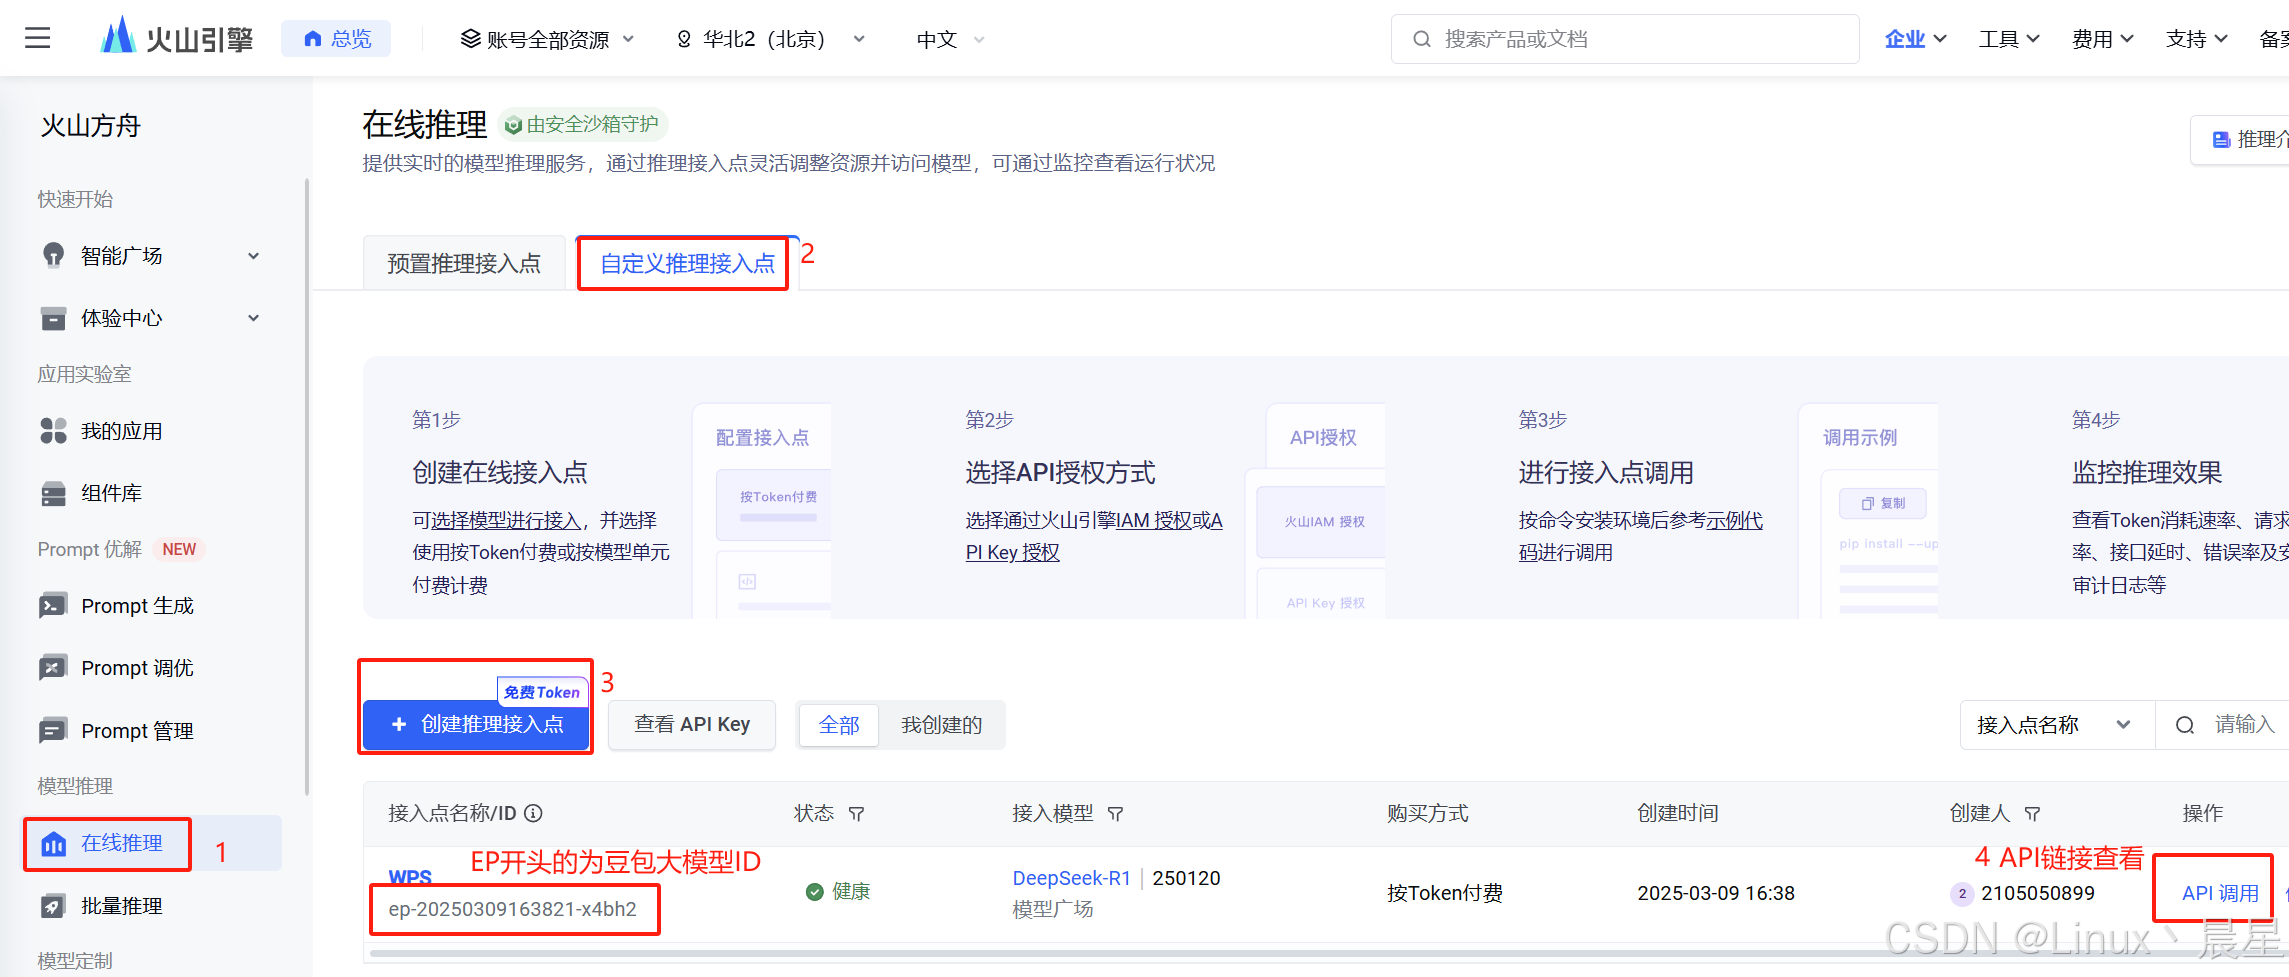
Task: Switch to the 预置推理接入点 tab
Action: [x=464, y=263]
